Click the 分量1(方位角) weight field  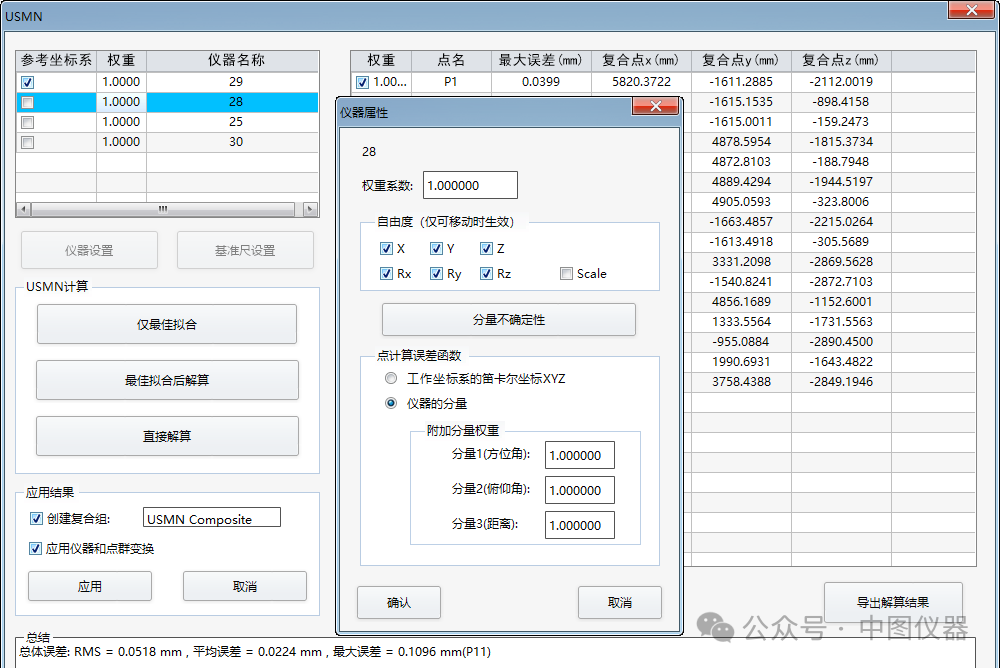[579, 455]
